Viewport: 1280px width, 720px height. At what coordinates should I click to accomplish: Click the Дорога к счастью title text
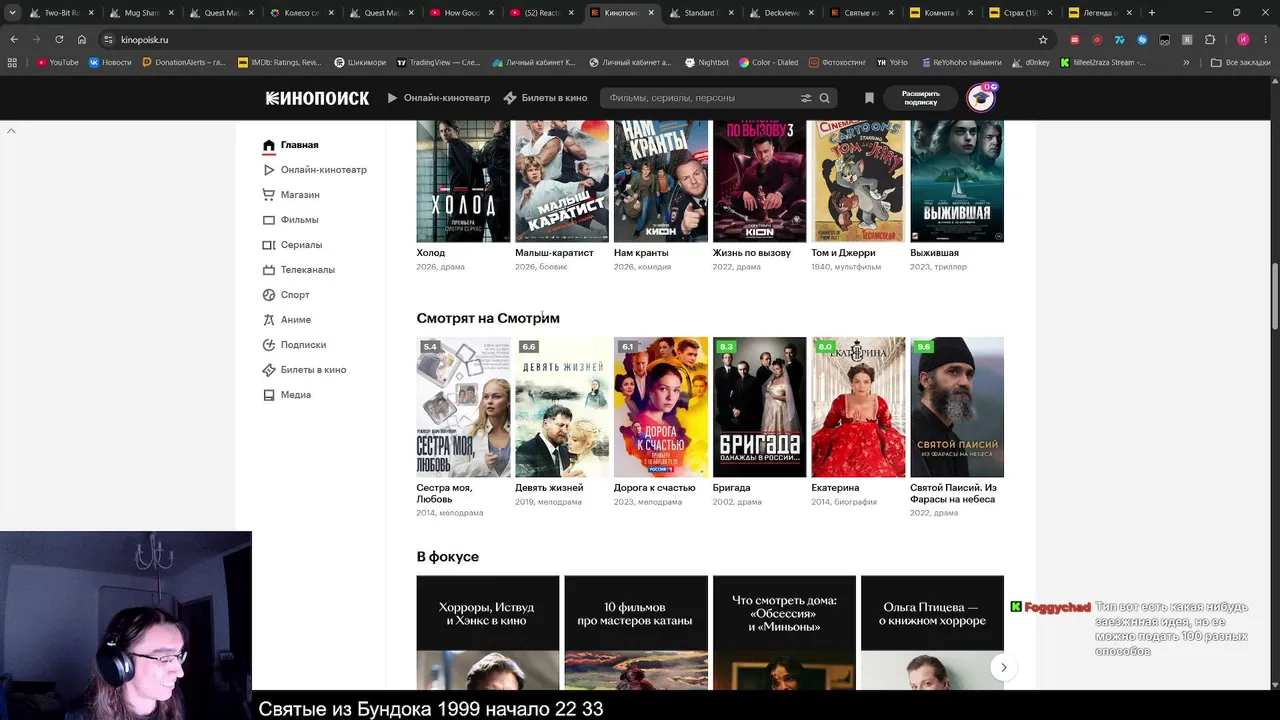click(654, 488)
